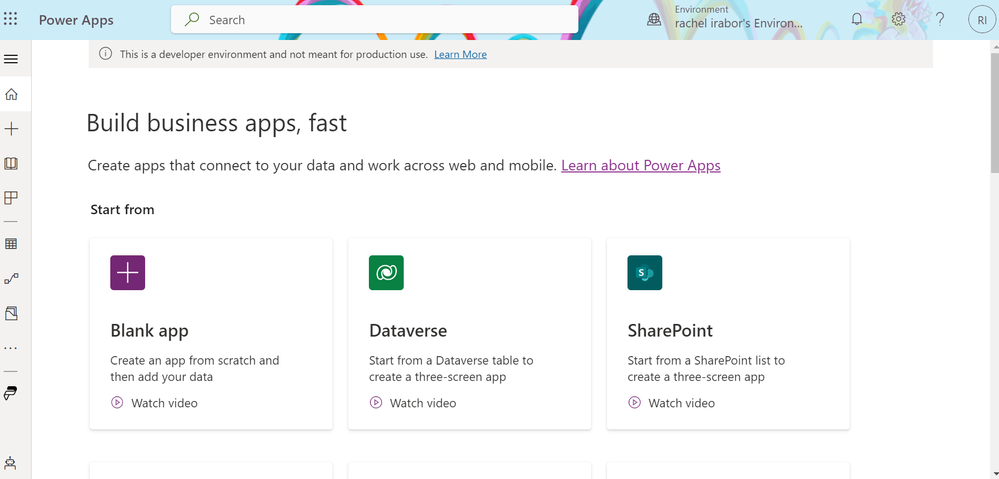
Task: Collapse the left navigation hamburger menu
Action: pyautogui.click(x=11, y=59)
